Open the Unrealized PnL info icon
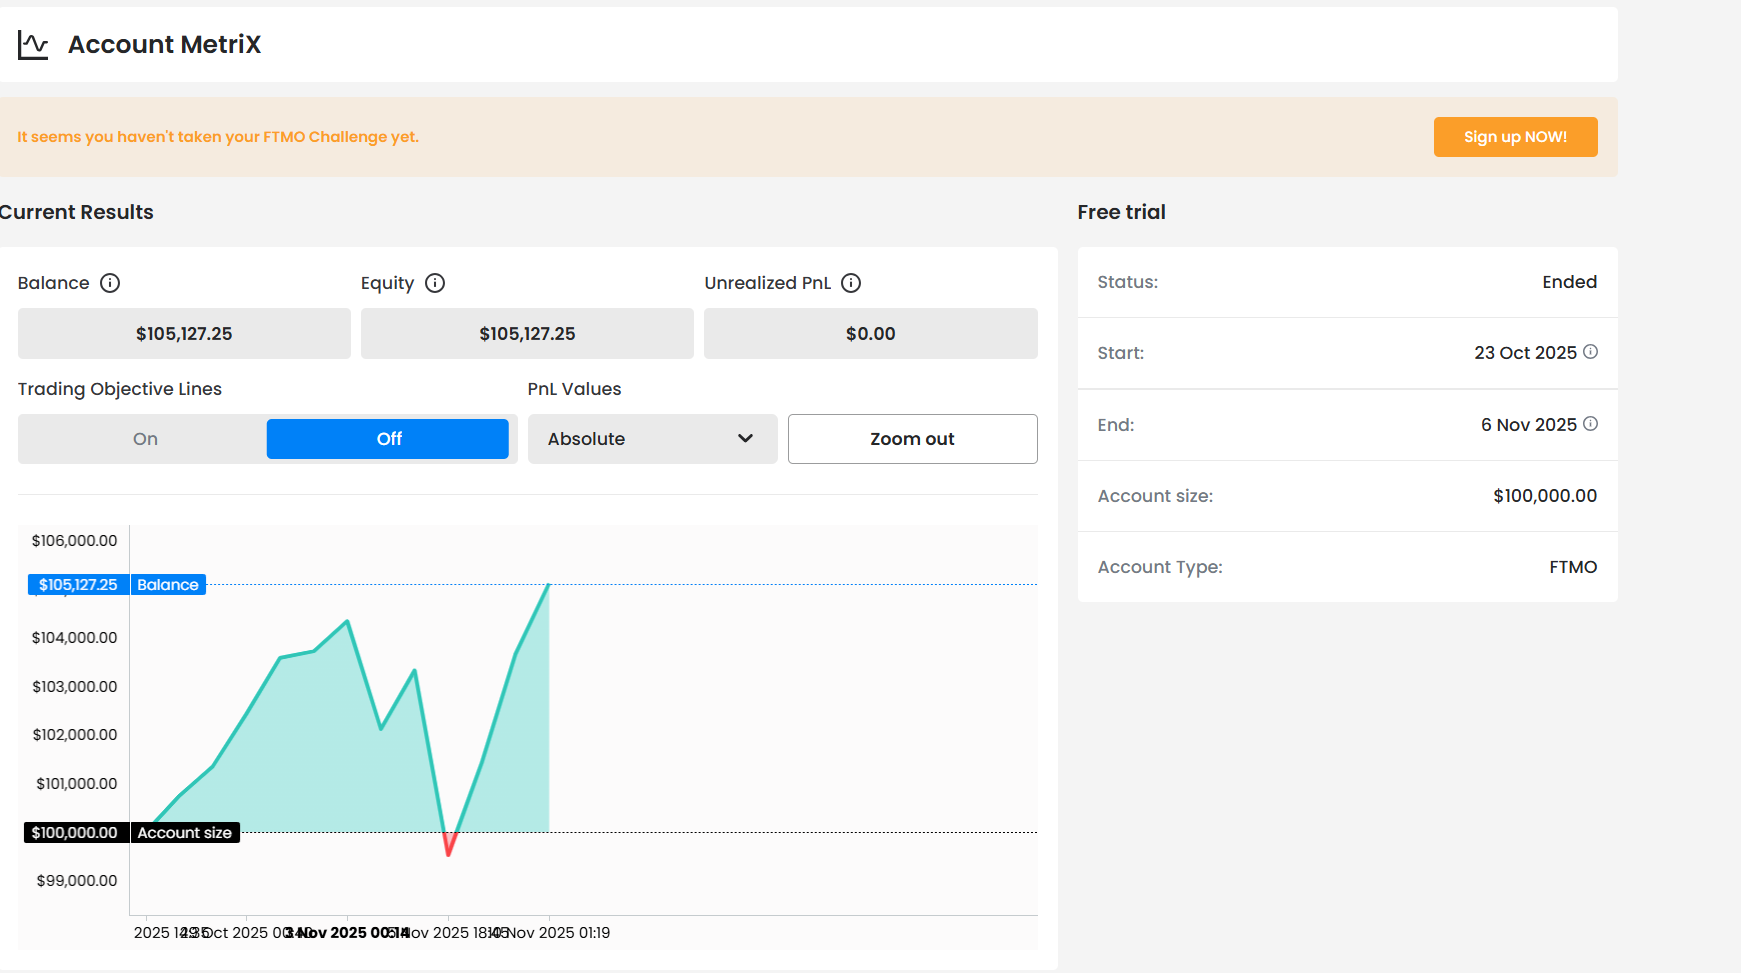 coord(851,283)
